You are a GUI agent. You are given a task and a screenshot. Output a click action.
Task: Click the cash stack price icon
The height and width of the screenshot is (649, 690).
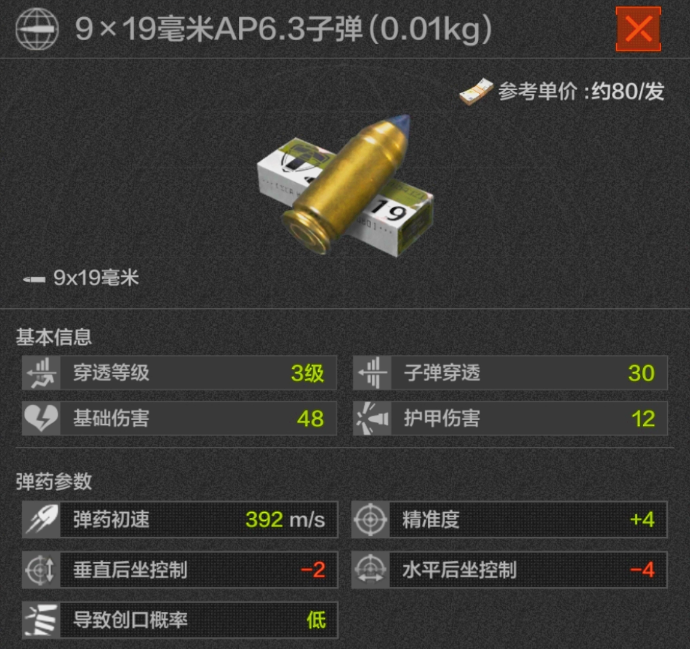[x=476, y=92]
